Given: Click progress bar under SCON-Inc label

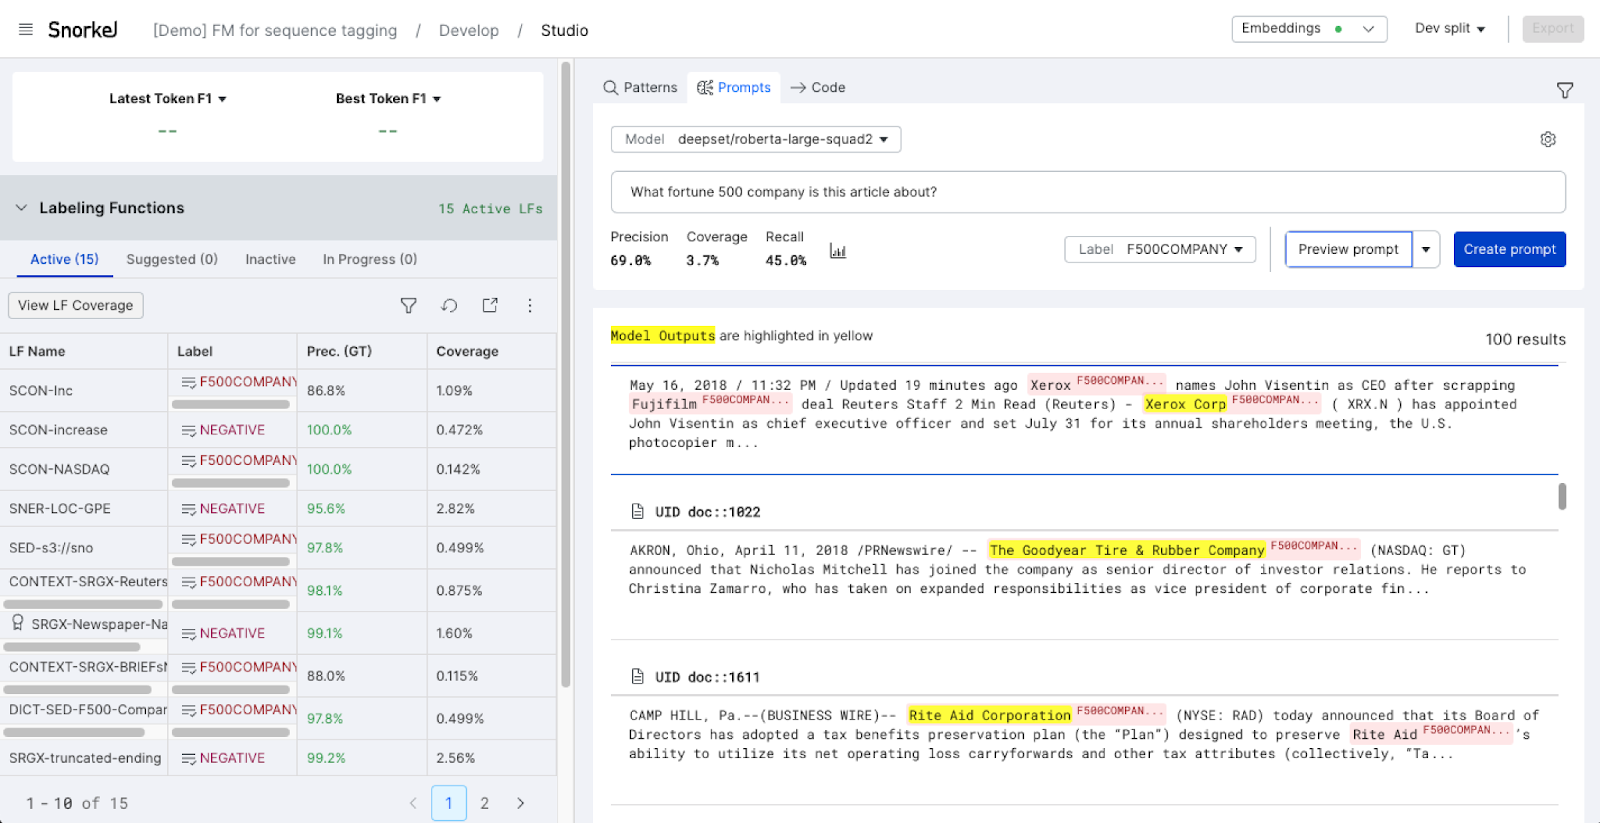Looking at the screenshot, I should [231, 404].
